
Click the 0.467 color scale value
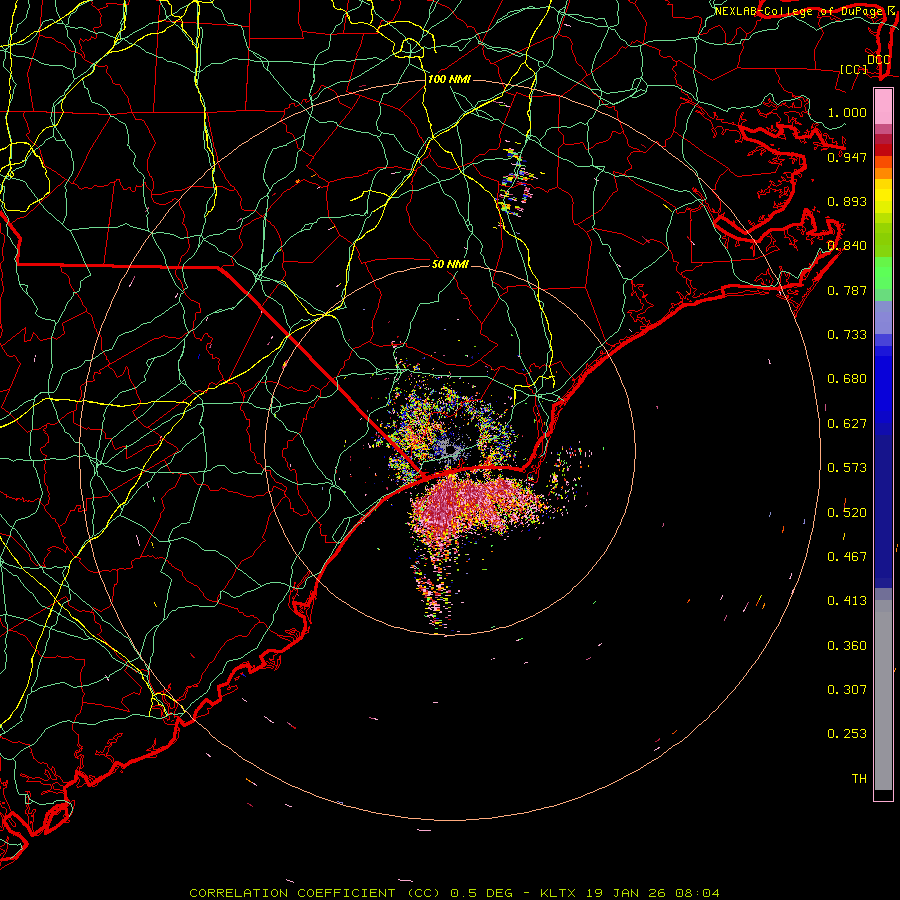[x=847, y=557]
